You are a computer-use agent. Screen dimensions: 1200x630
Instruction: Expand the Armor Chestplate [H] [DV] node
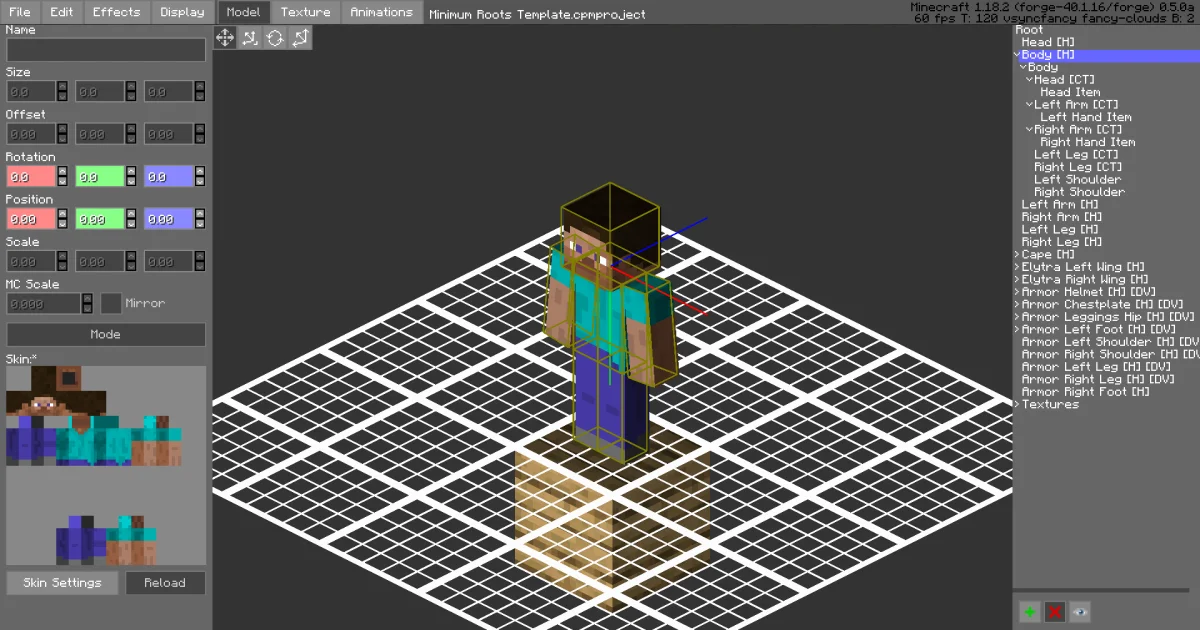click(1017, 305)
